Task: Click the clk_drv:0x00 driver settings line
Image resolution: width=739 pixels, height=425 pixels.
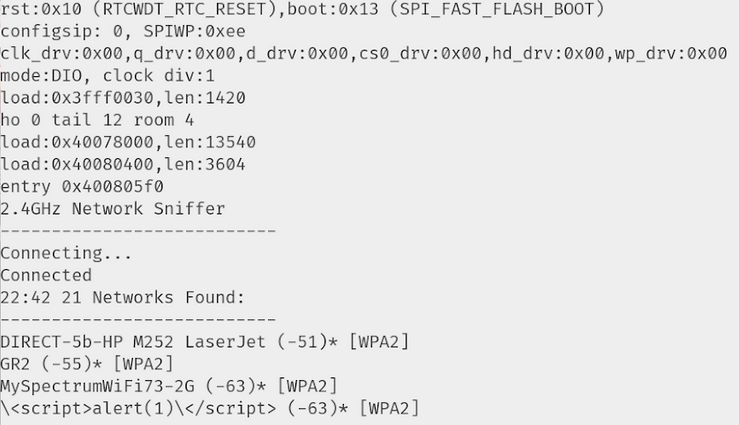Action: 364,53
